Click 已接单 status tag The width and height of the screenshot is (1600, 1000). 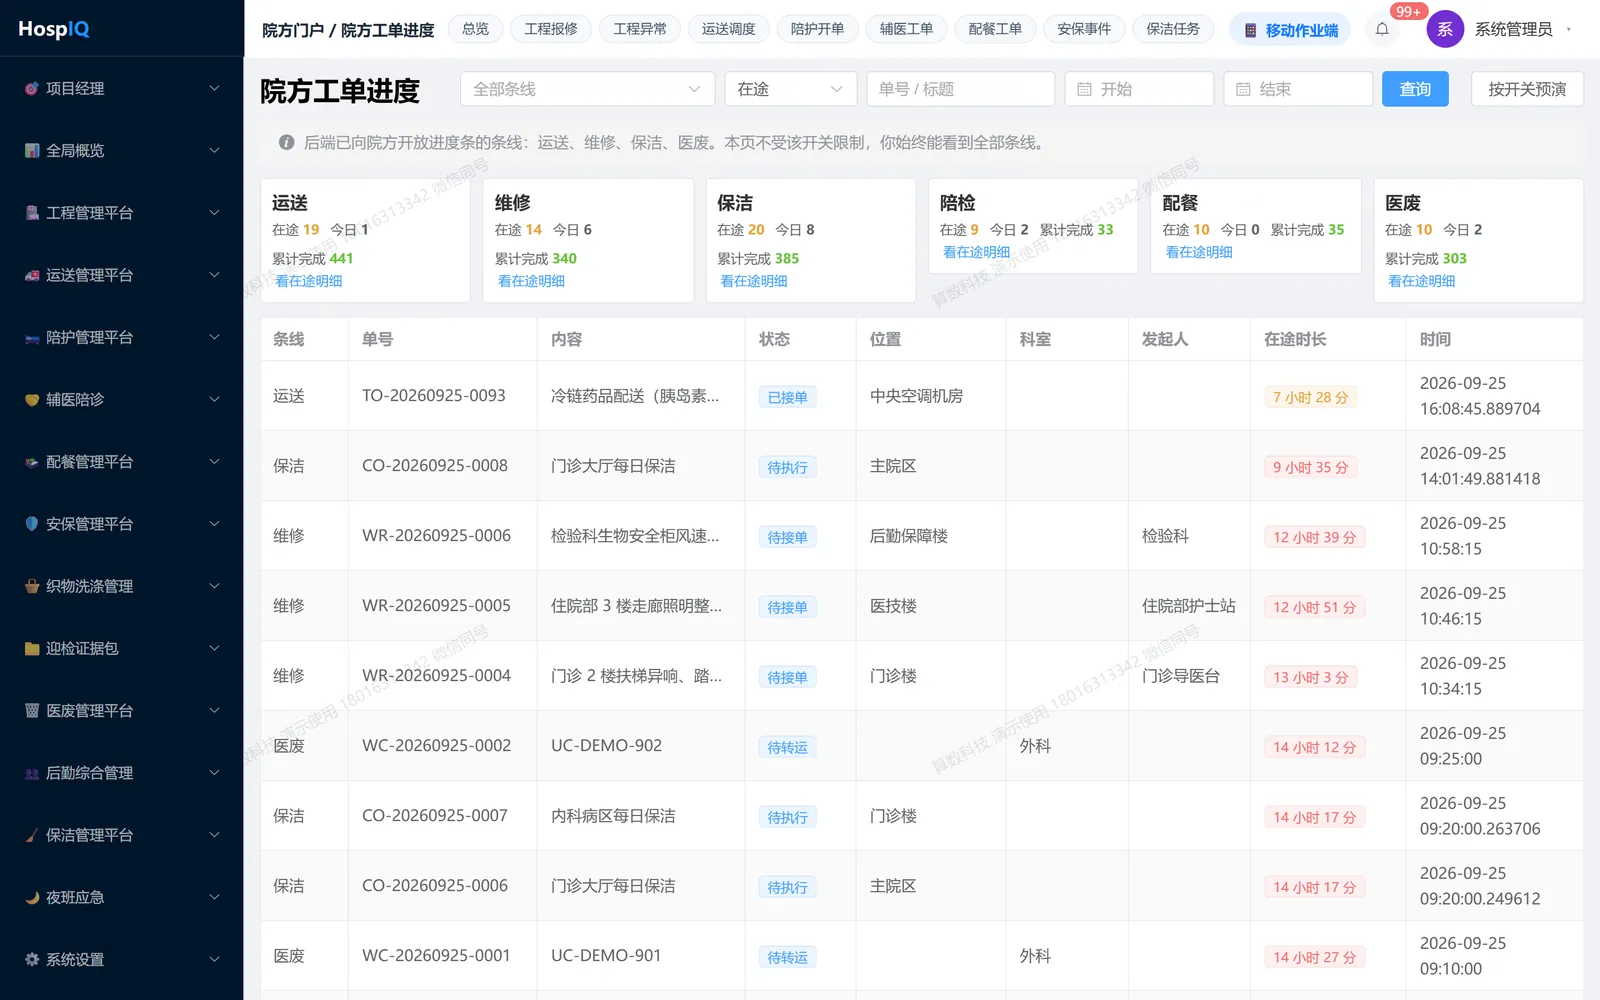pos(787,397)
